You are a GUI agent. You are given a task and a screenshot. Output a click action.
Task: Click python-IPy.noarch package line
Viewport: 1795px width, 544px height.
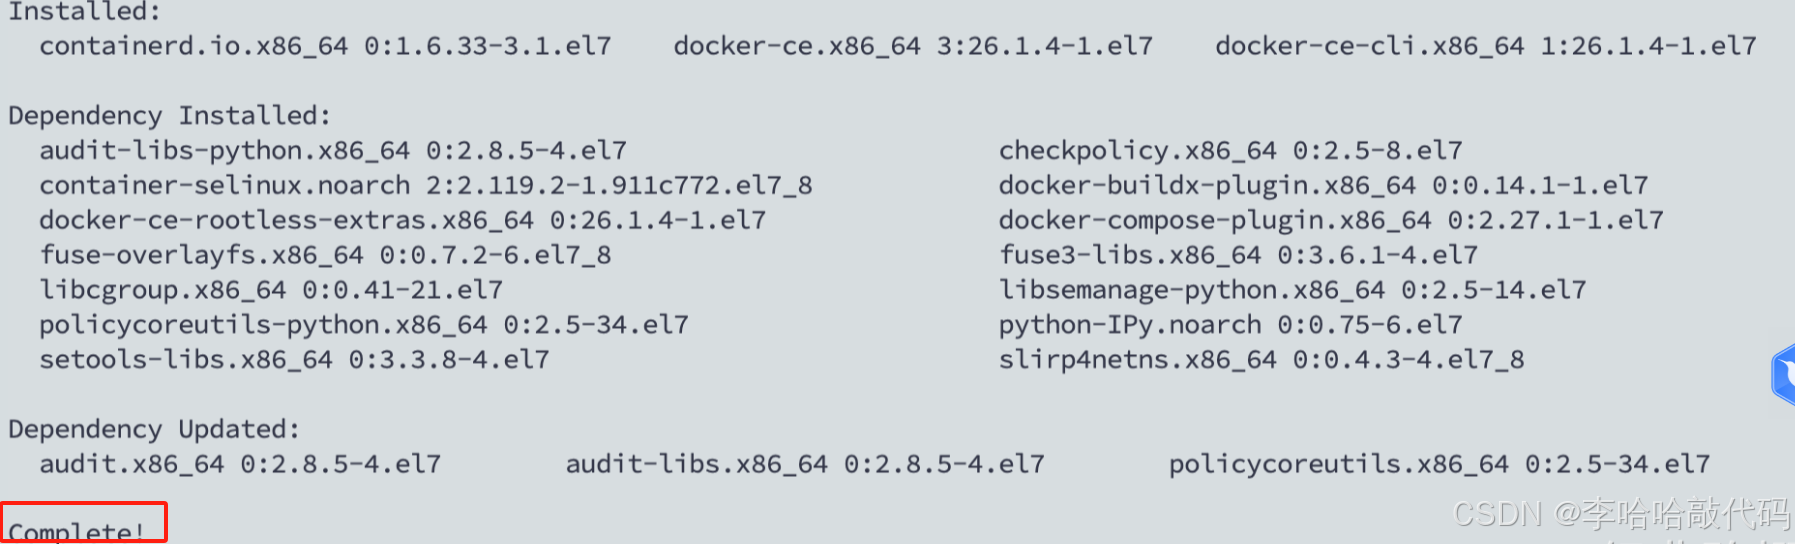tap(1231, 325)
